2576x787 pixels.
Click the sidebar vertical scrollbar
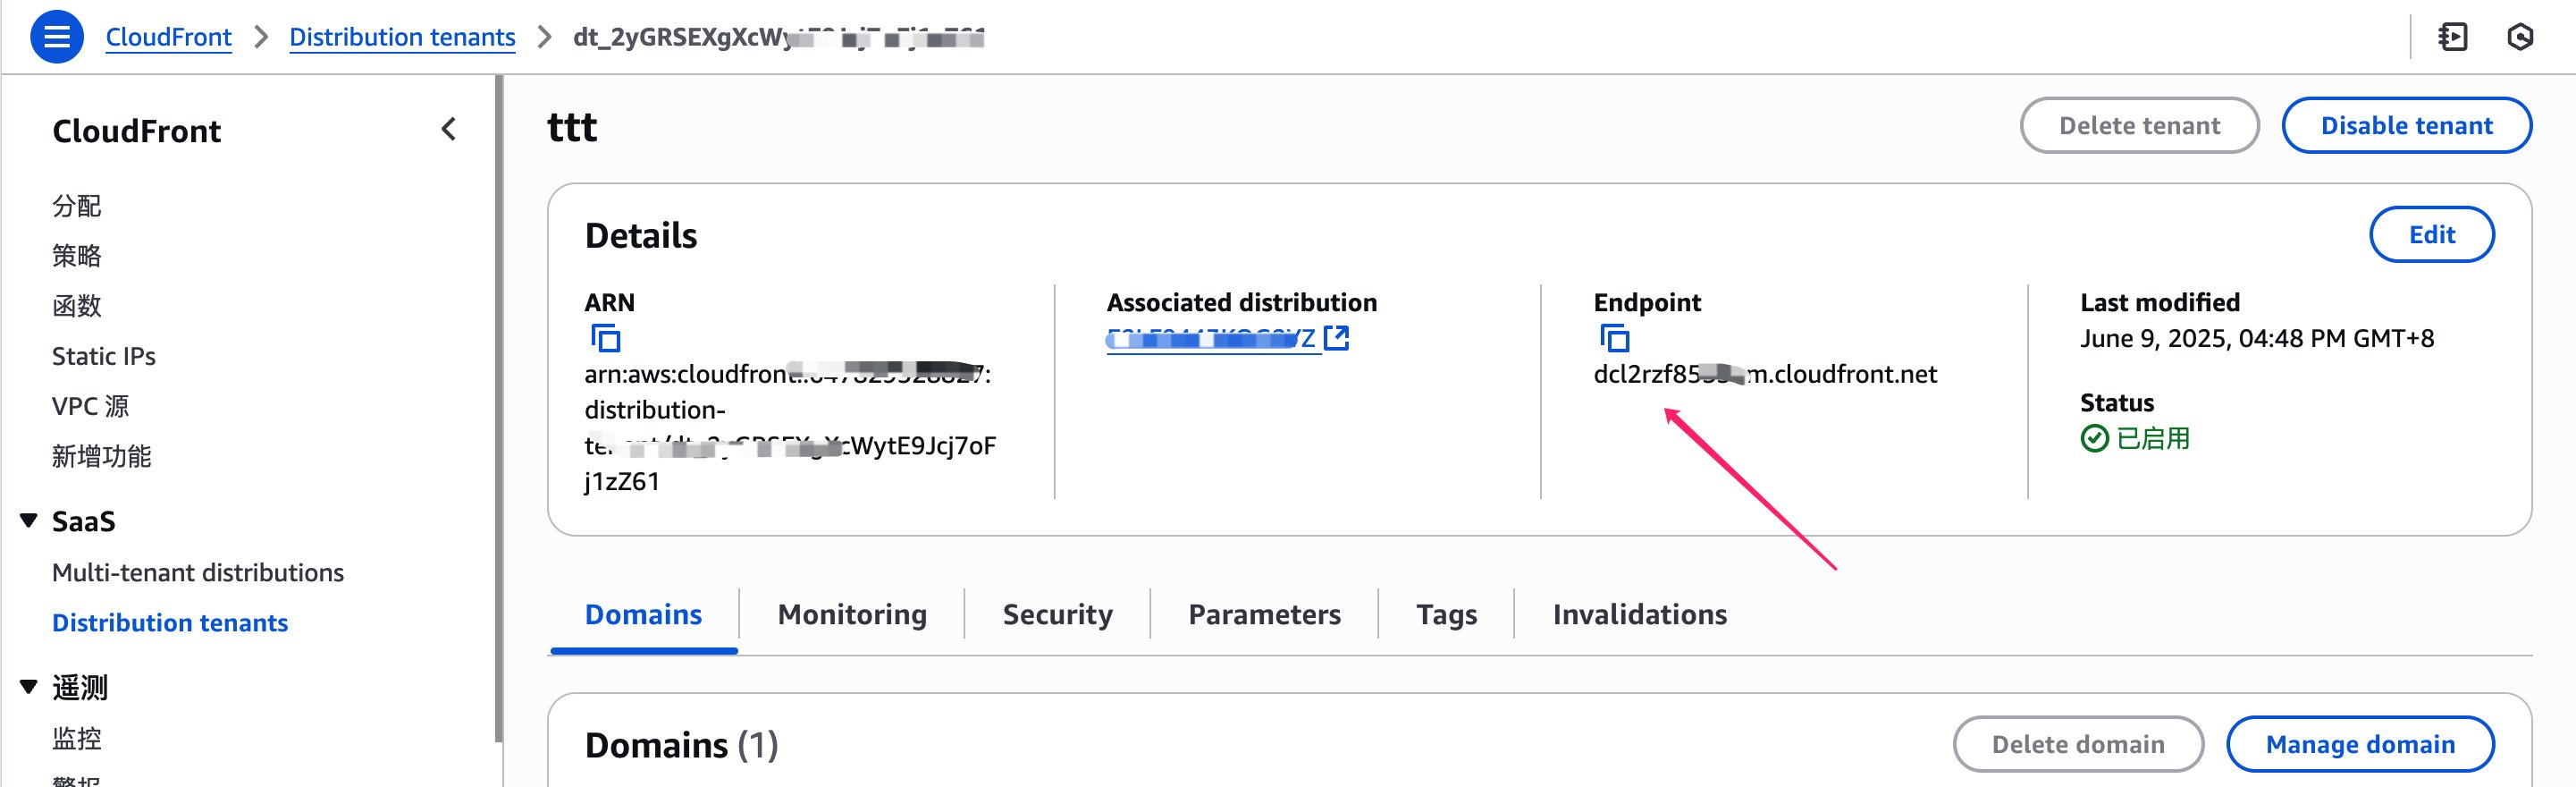pyautogui.click(x=498, y=410)
